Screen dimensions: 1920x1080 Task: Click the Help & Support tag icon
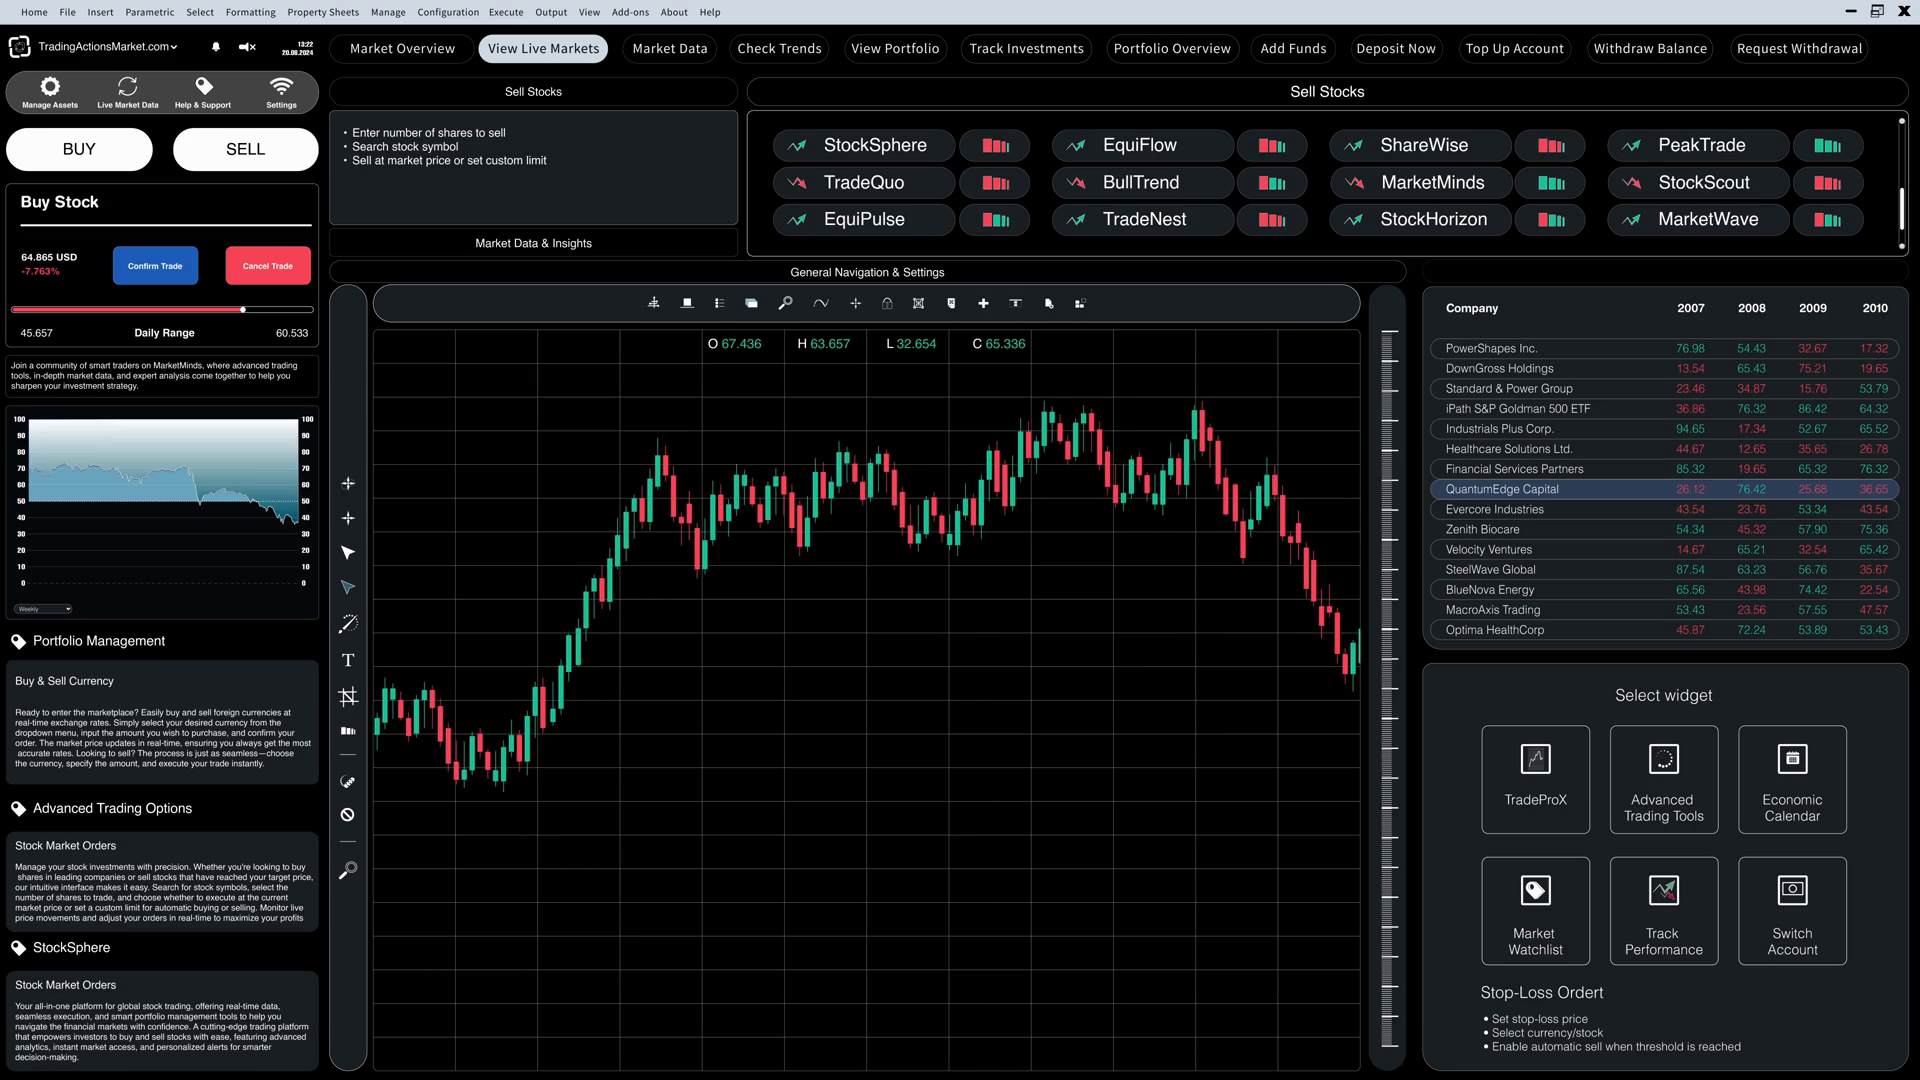[204, 87]
